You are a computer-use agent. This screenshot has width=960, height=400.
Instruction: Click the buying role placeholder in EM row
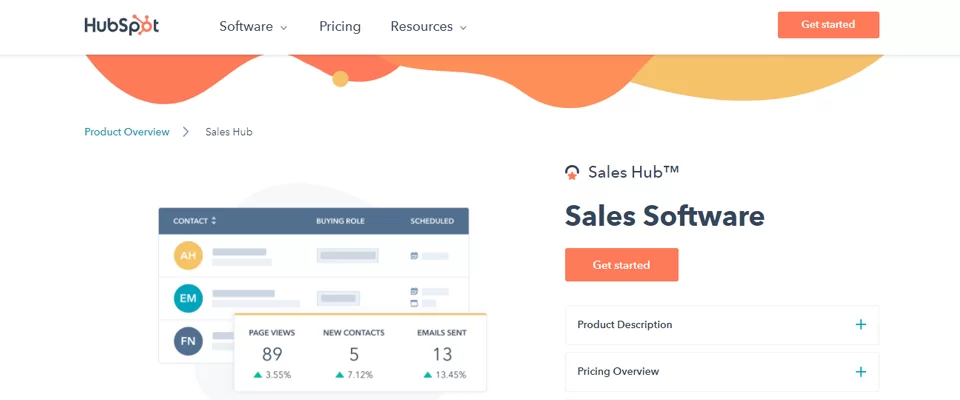coord(338,298)
